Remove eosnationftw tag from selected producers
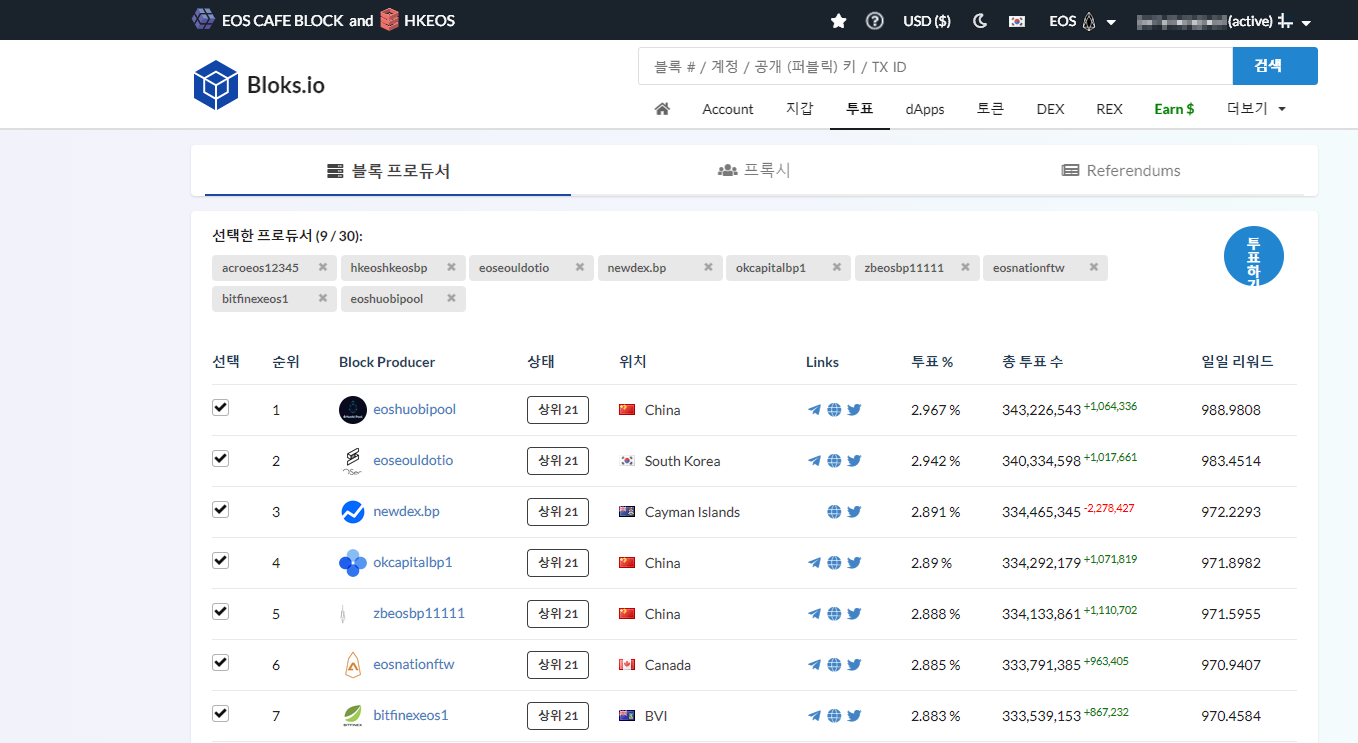Viewport: 1358px width, 743px height. [1093, 267]
